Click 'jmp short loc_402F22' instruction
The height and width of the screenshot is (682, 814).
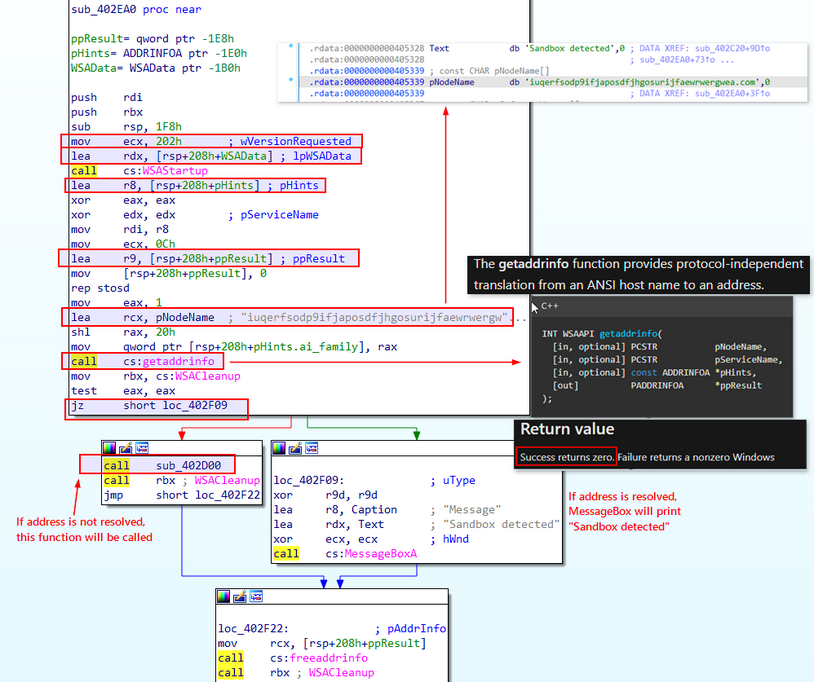click(x=182, y=495)
